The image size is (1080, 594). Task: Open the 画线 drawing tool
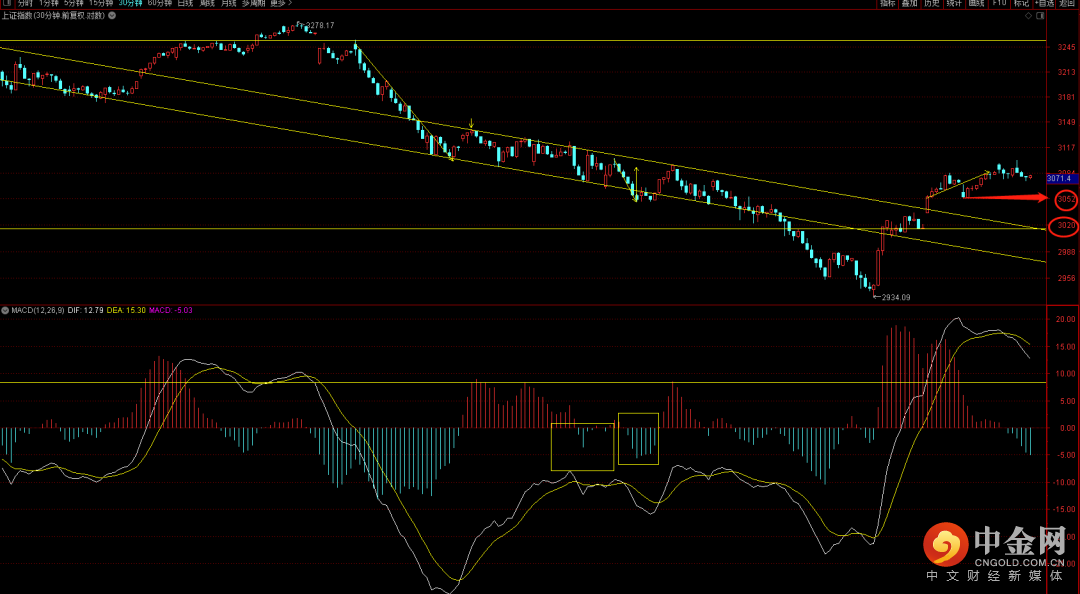[x=976, y=4]
